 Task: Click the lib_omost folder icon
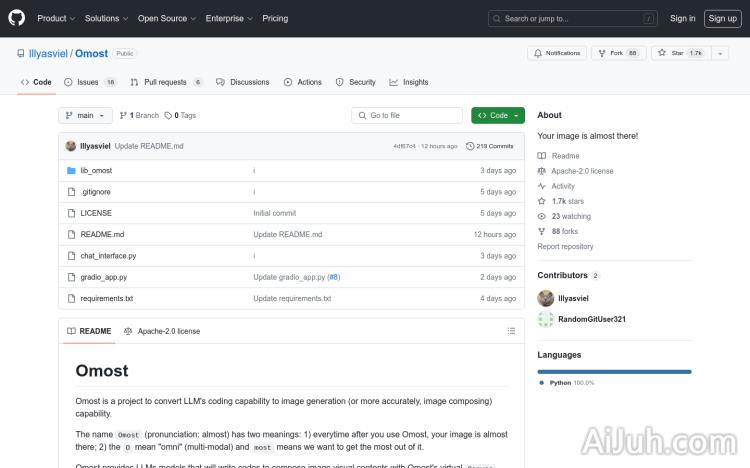point(71,171)
